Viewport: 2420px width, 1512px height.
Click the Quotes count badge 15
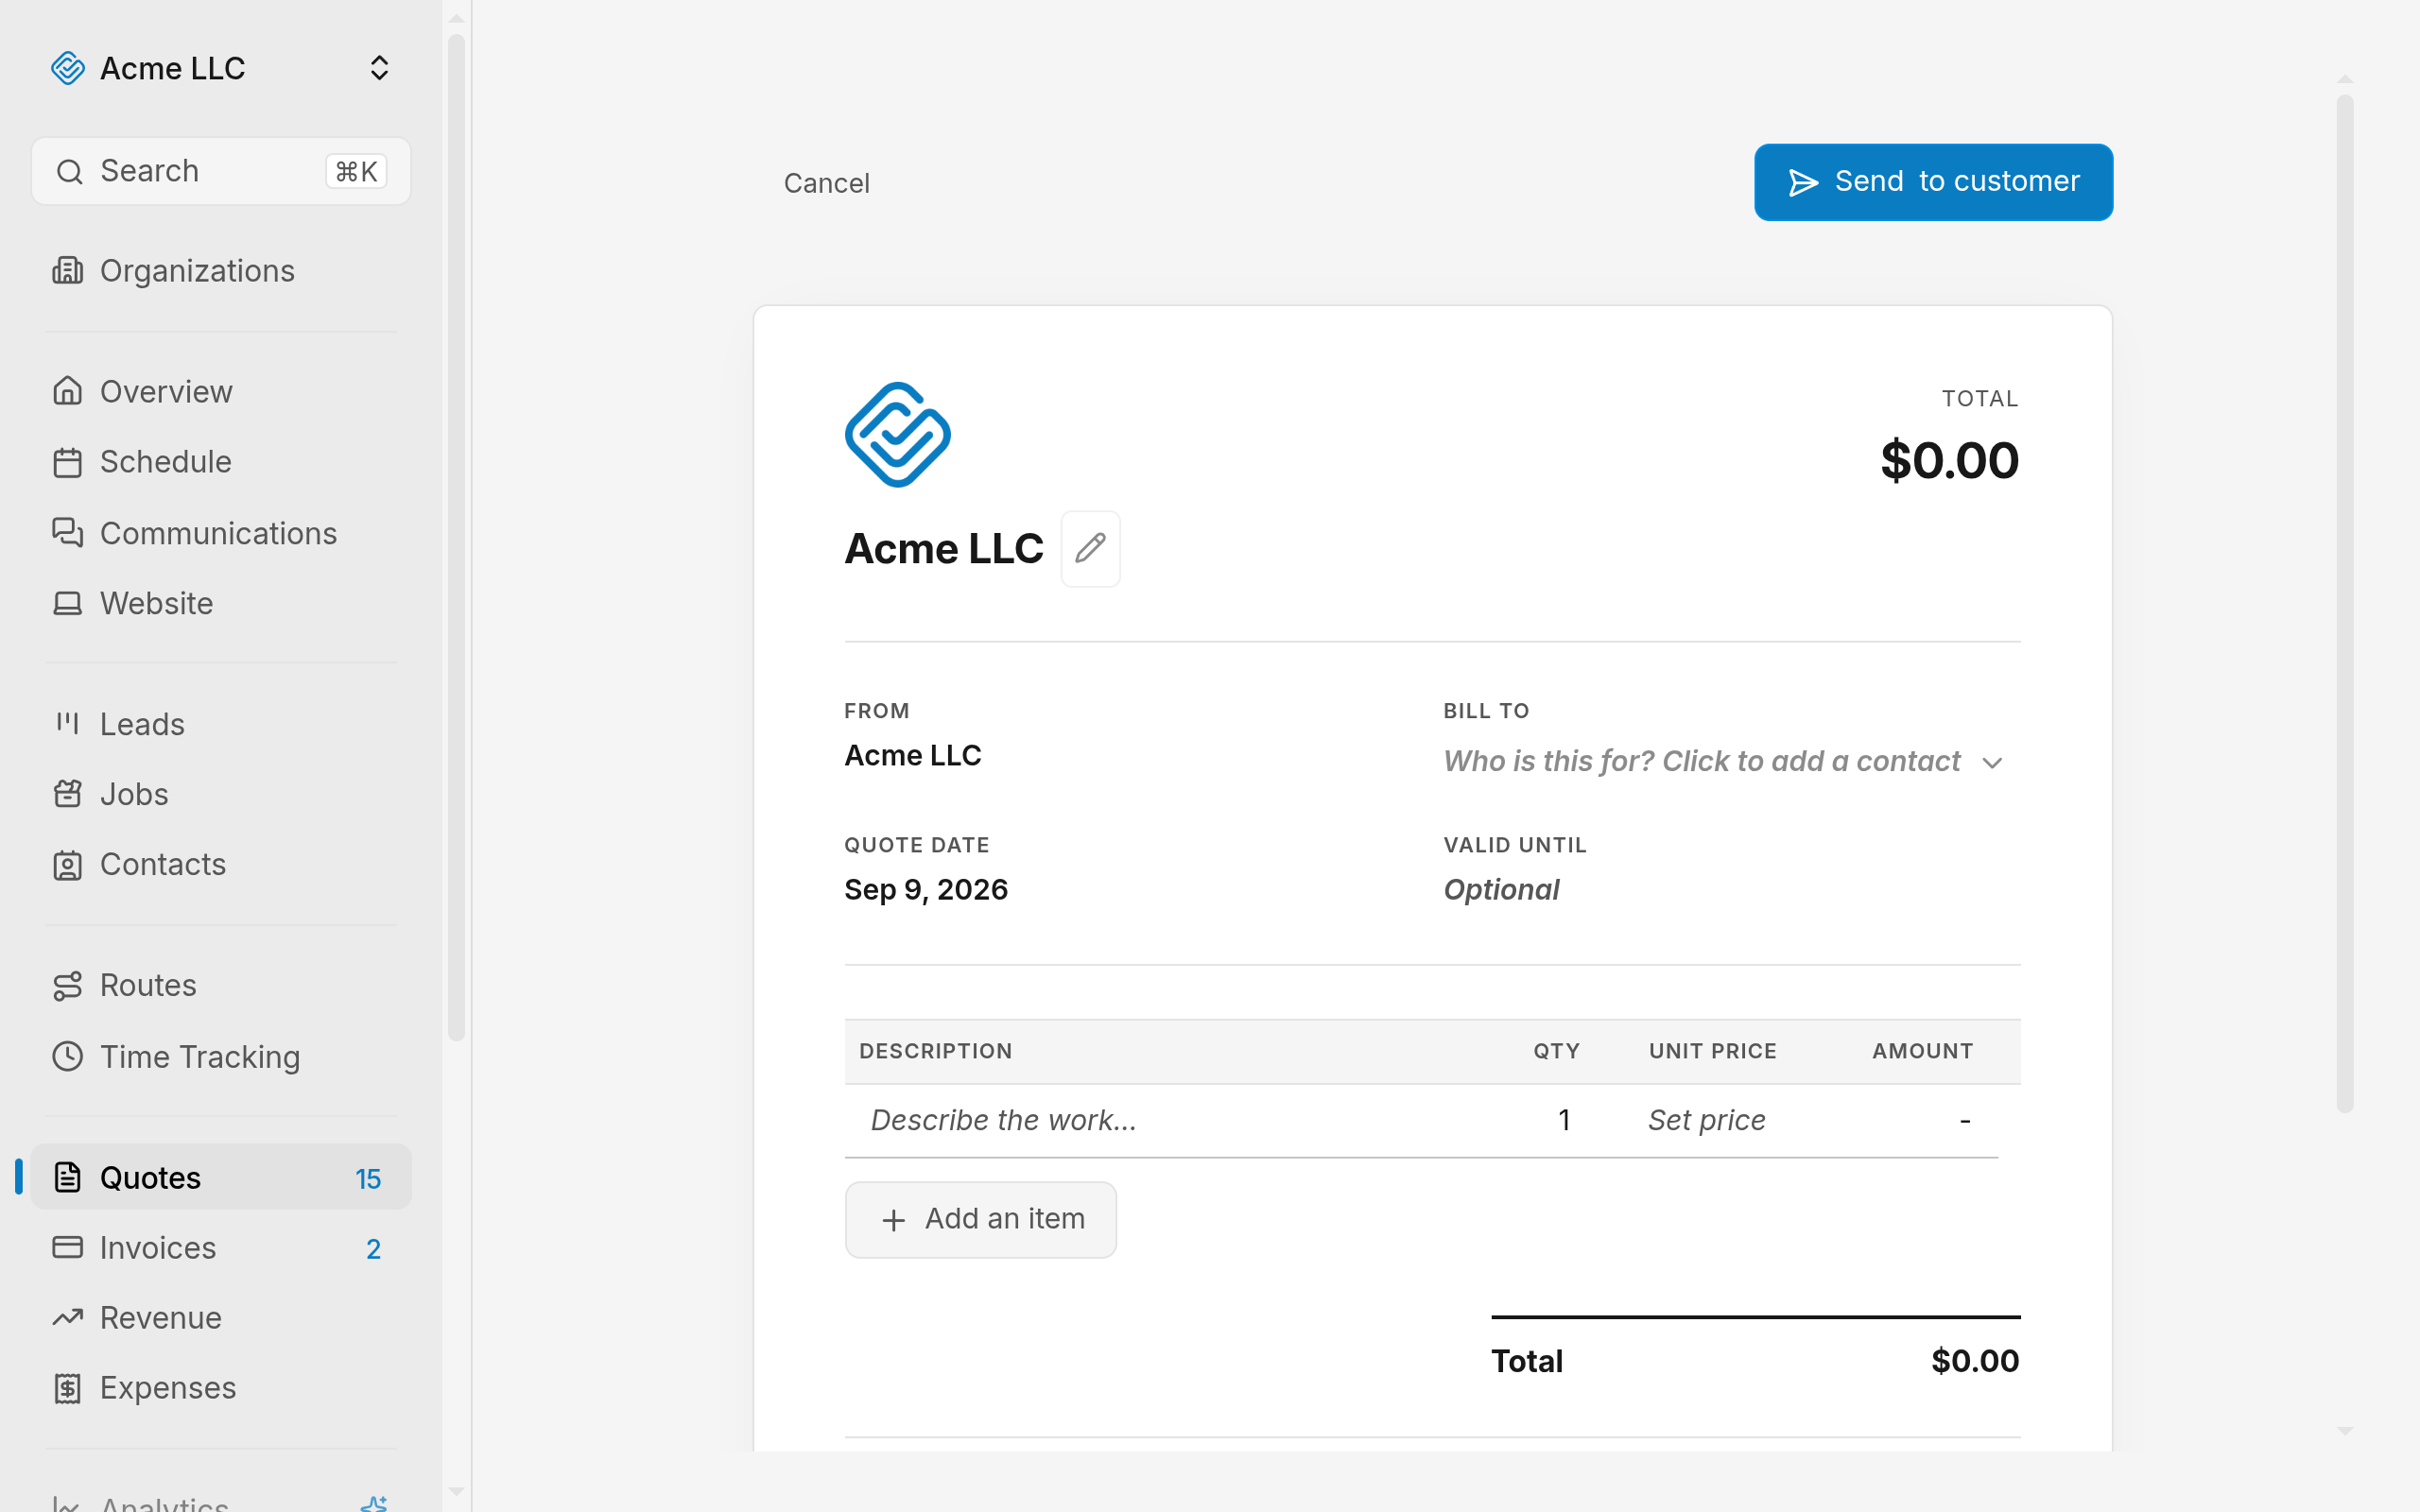(368, 1179)
